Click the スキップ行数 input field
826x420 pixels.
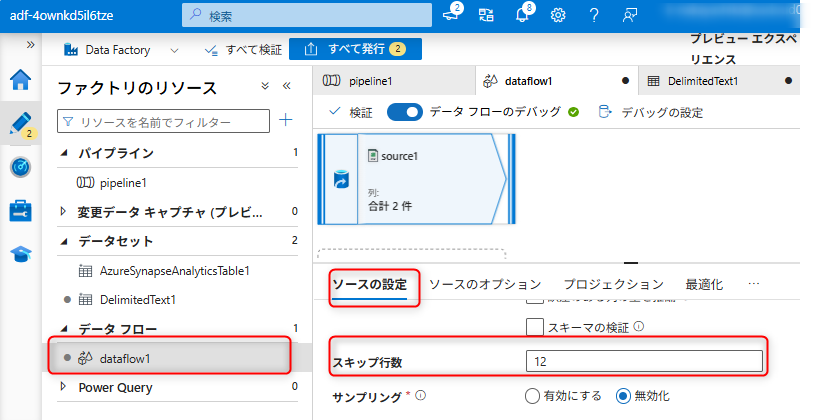[644, 360]
